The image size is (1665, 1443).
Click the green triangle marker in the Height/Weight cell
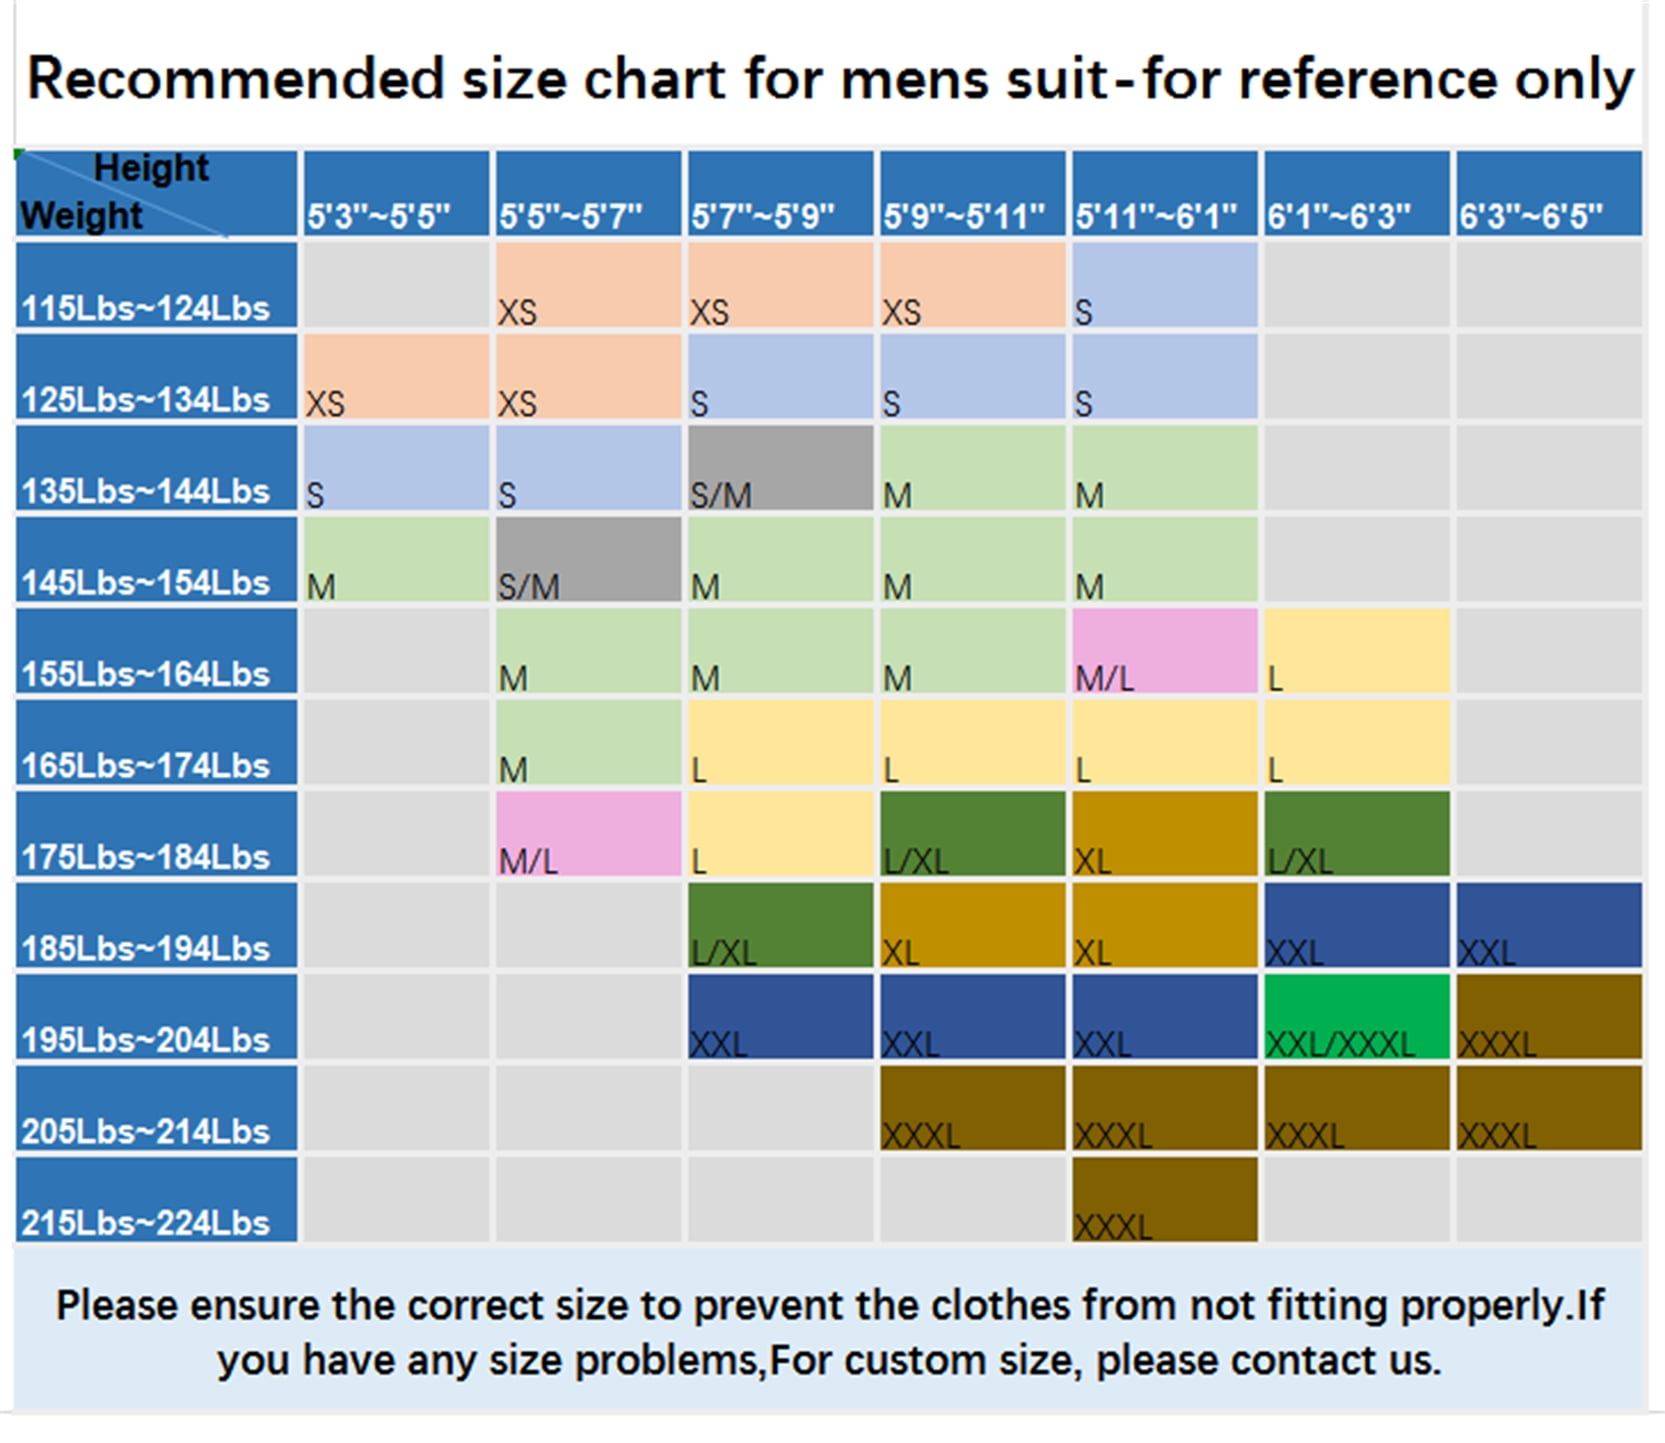(x=20, y=154)
